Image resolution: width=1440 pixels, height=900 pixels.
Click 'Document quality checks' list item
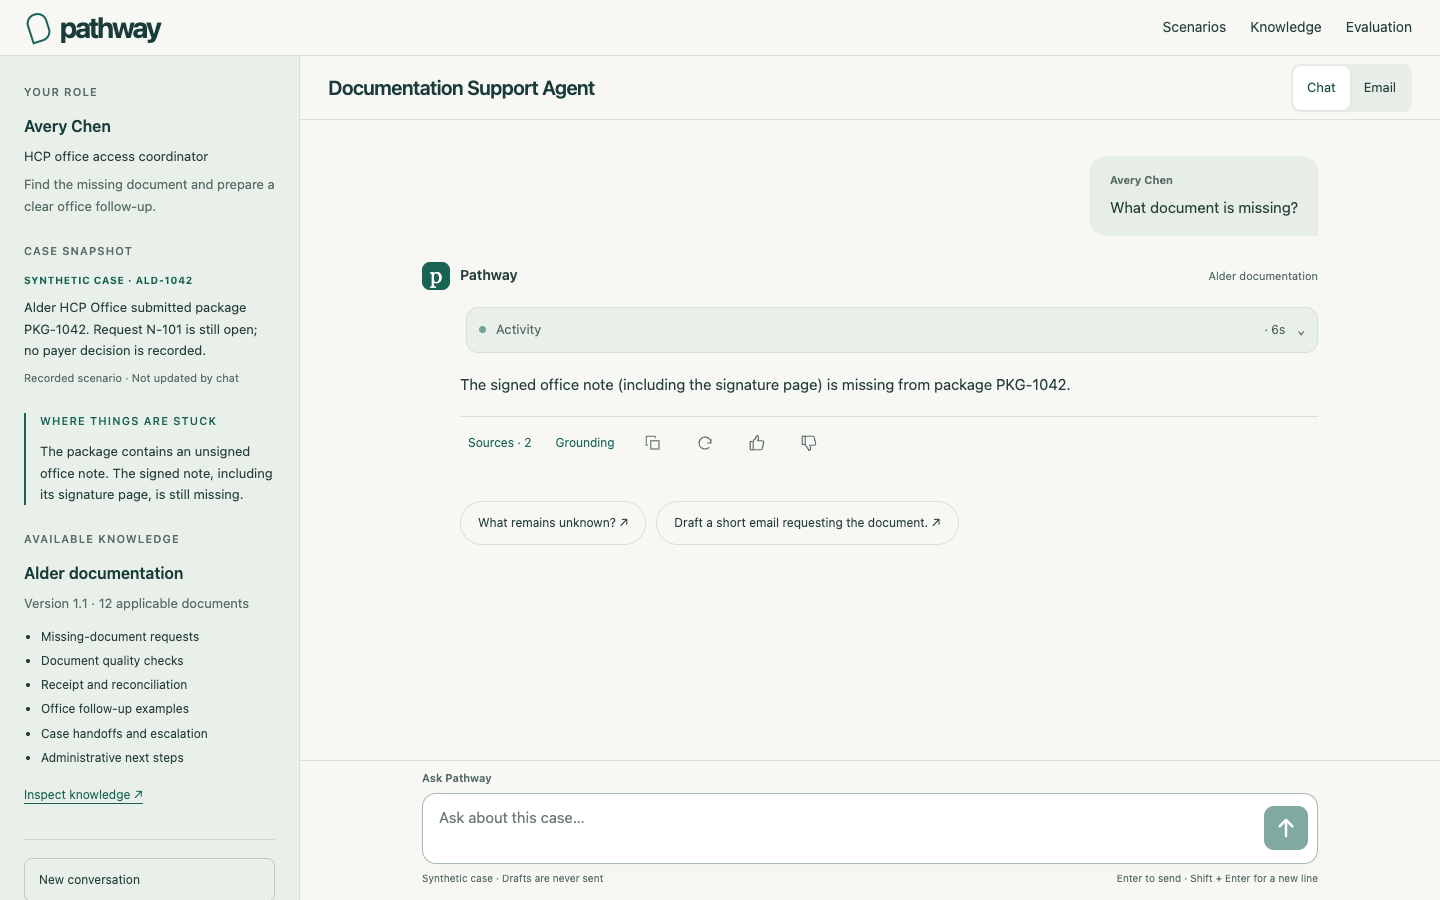pyautogui.click(x=112, y=661)
